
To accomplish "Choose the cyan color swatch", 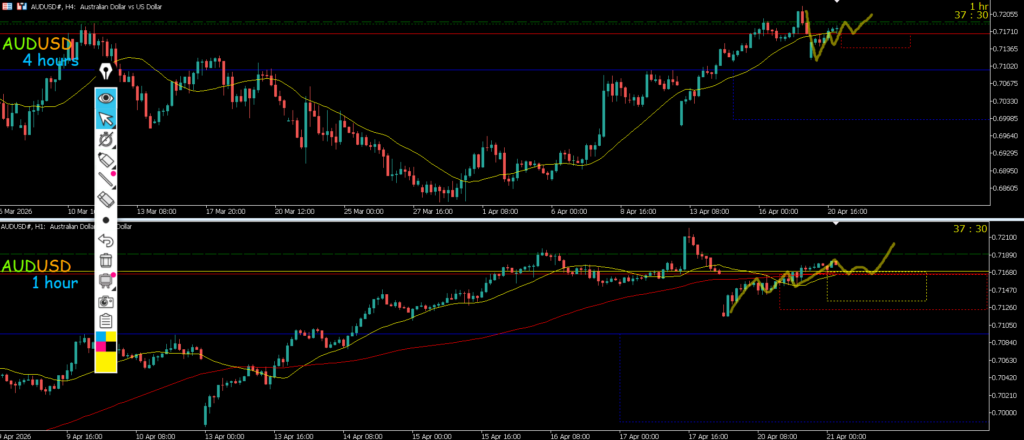I will coord(100,336).
